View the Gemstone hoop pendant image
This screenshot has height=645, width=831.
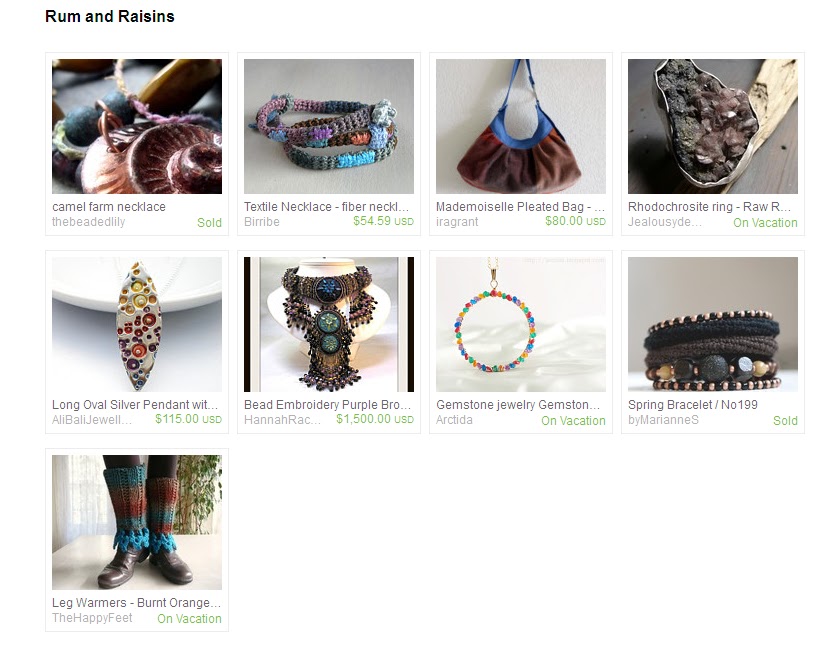click(x=520, y=324)
